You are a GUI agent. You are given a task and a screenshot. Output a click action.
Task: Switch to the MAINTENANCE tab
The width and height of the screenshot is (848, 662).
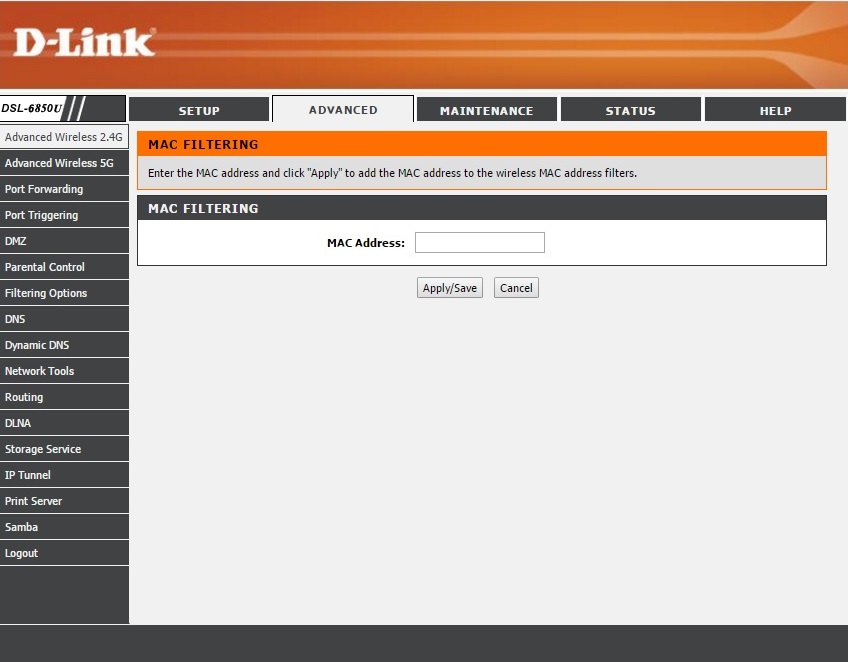point(486,110)
